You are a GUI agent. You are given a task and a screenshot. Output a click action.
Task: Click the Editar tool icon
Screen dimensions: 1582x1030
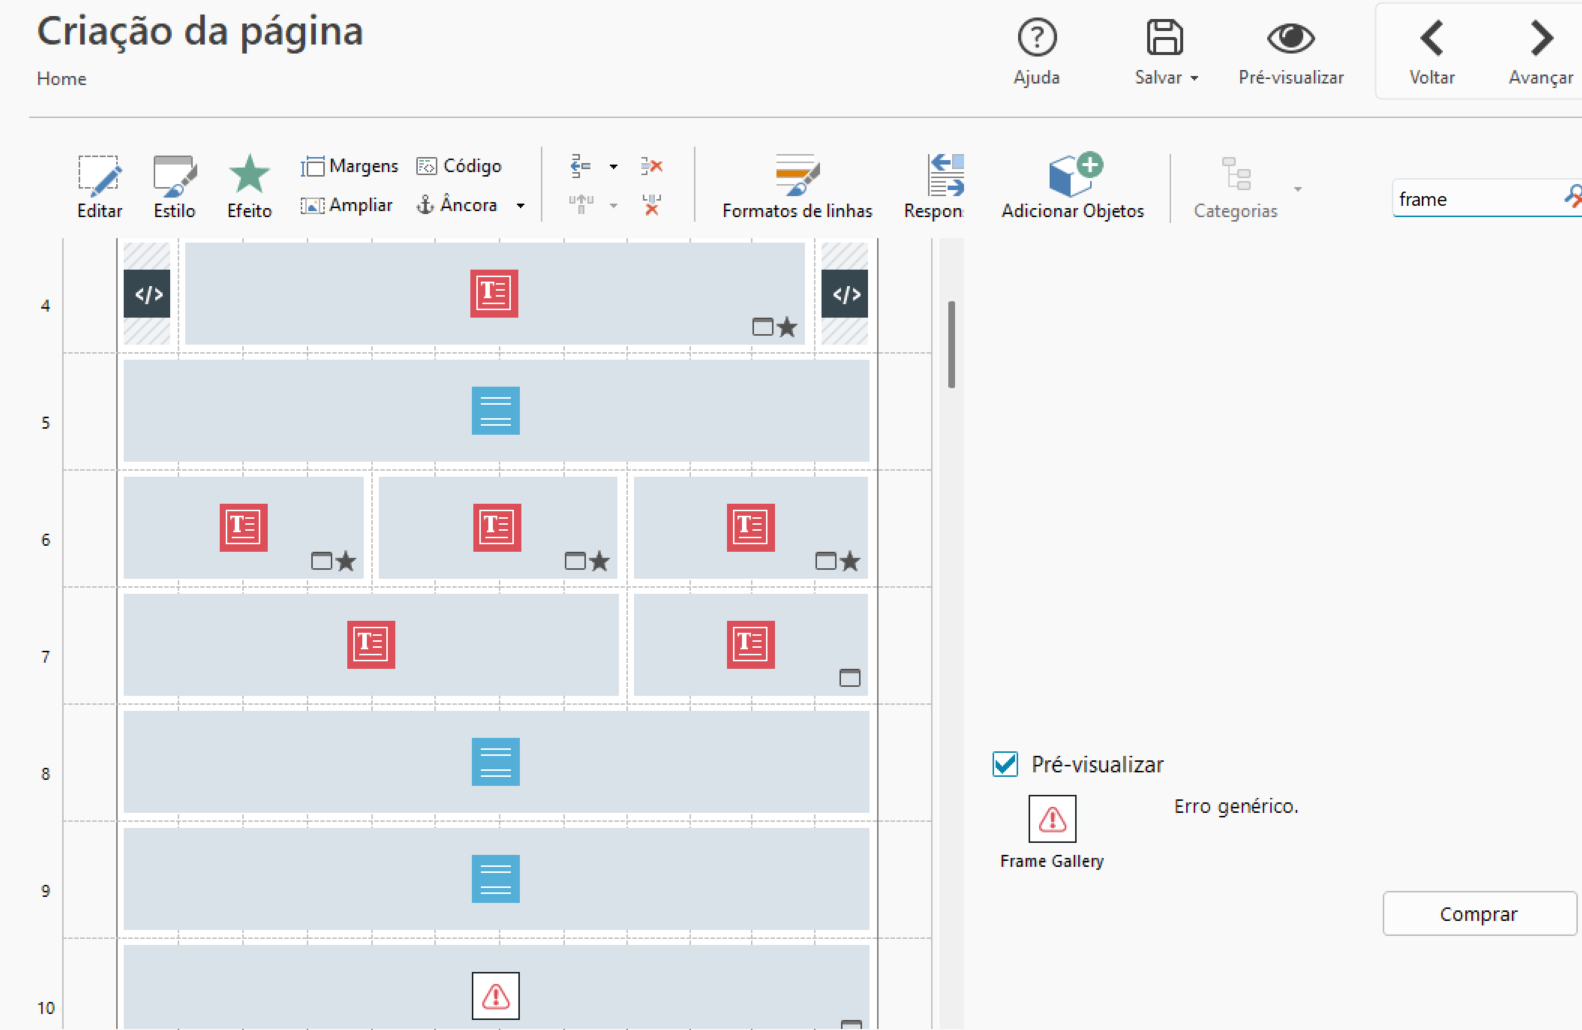[x=99, y=178]
